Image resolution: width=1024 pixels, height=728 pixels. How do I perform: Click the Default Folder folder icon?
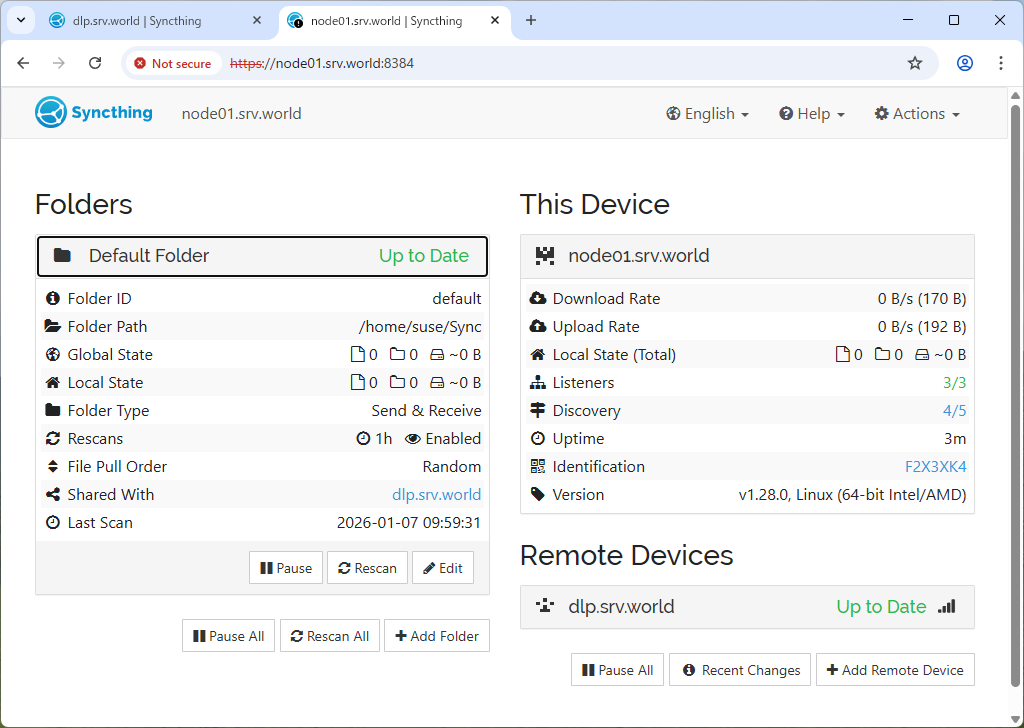[62, 256]
